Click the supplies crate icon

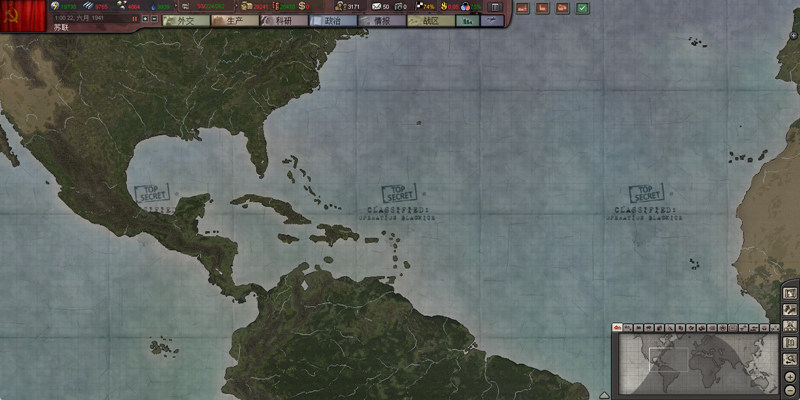tap(247, 7)
